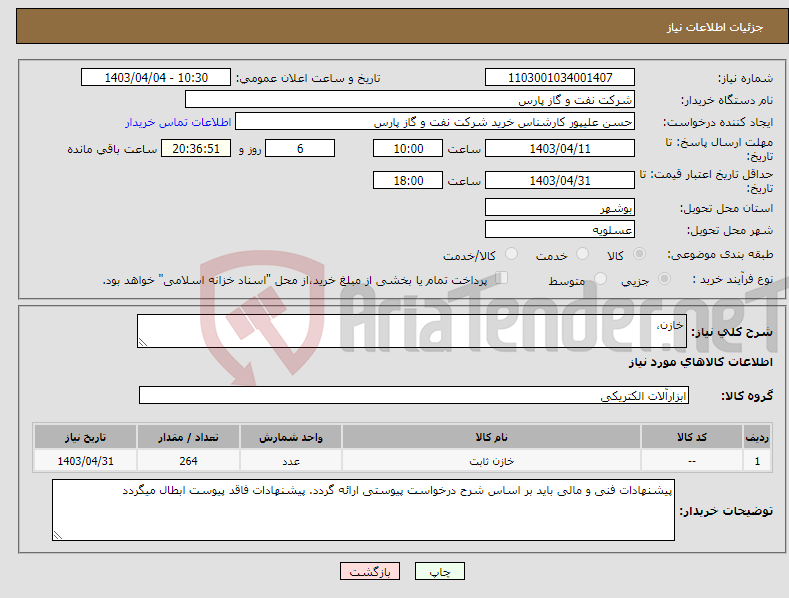The image size is (789, 598).
Task: Click the general need description textarea
Action: pos(412,331)
